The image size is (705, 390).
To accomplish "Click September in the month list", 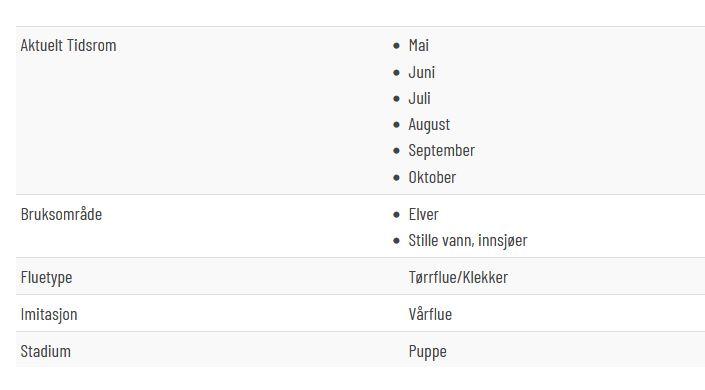I will coord(441,151).
